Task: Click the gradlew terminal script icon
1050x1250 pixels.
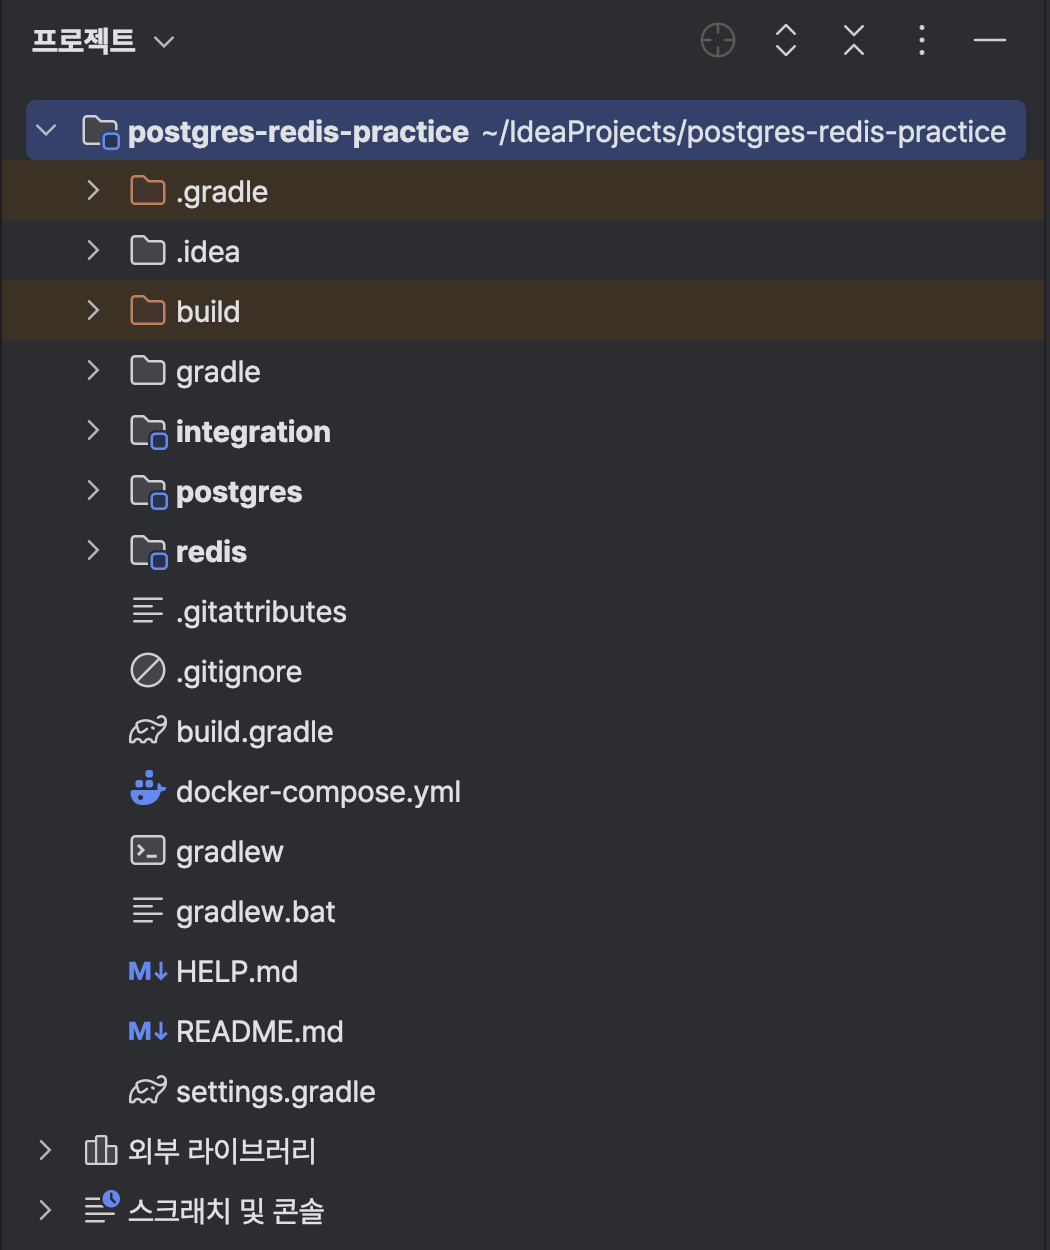Action: pos(148,851)
